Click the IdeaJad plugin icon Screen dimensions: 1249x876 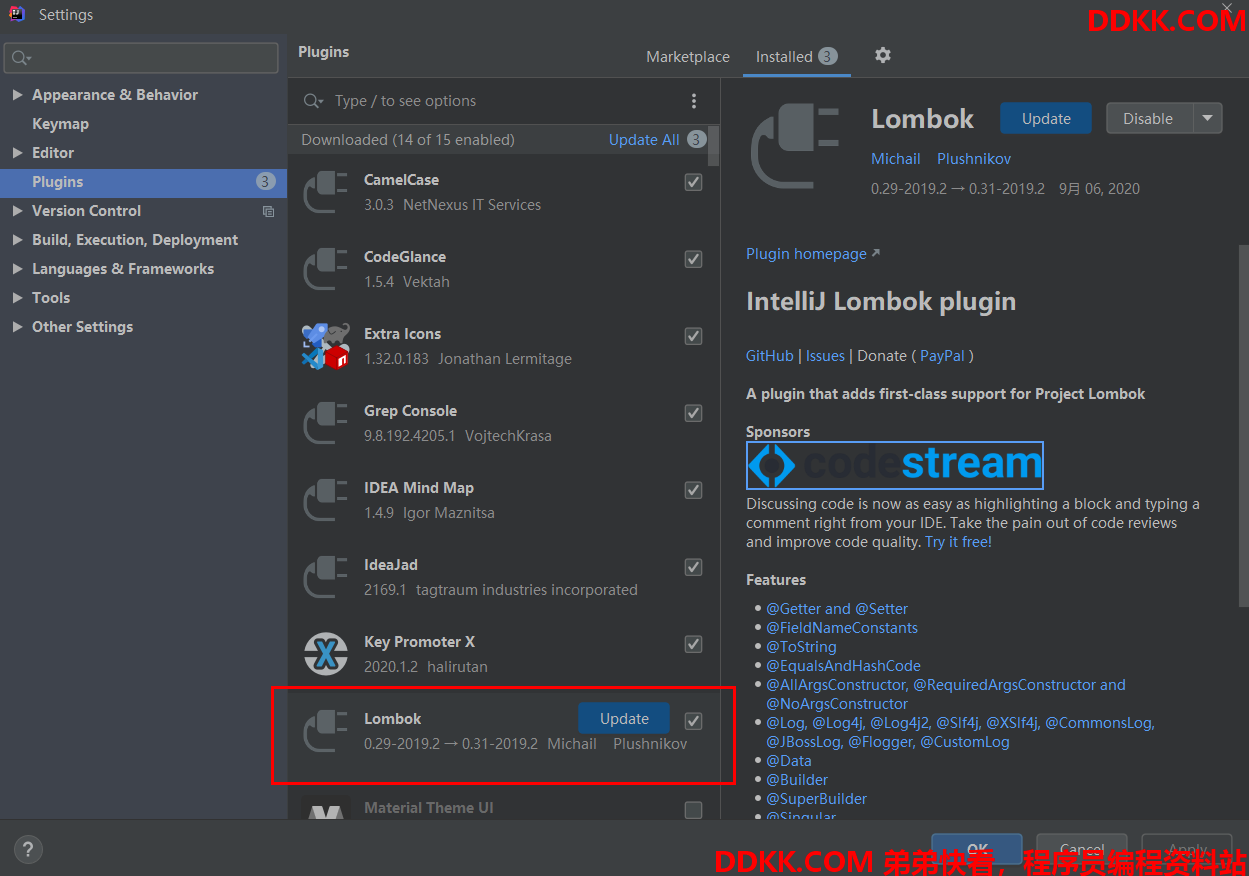click(325, 577)
